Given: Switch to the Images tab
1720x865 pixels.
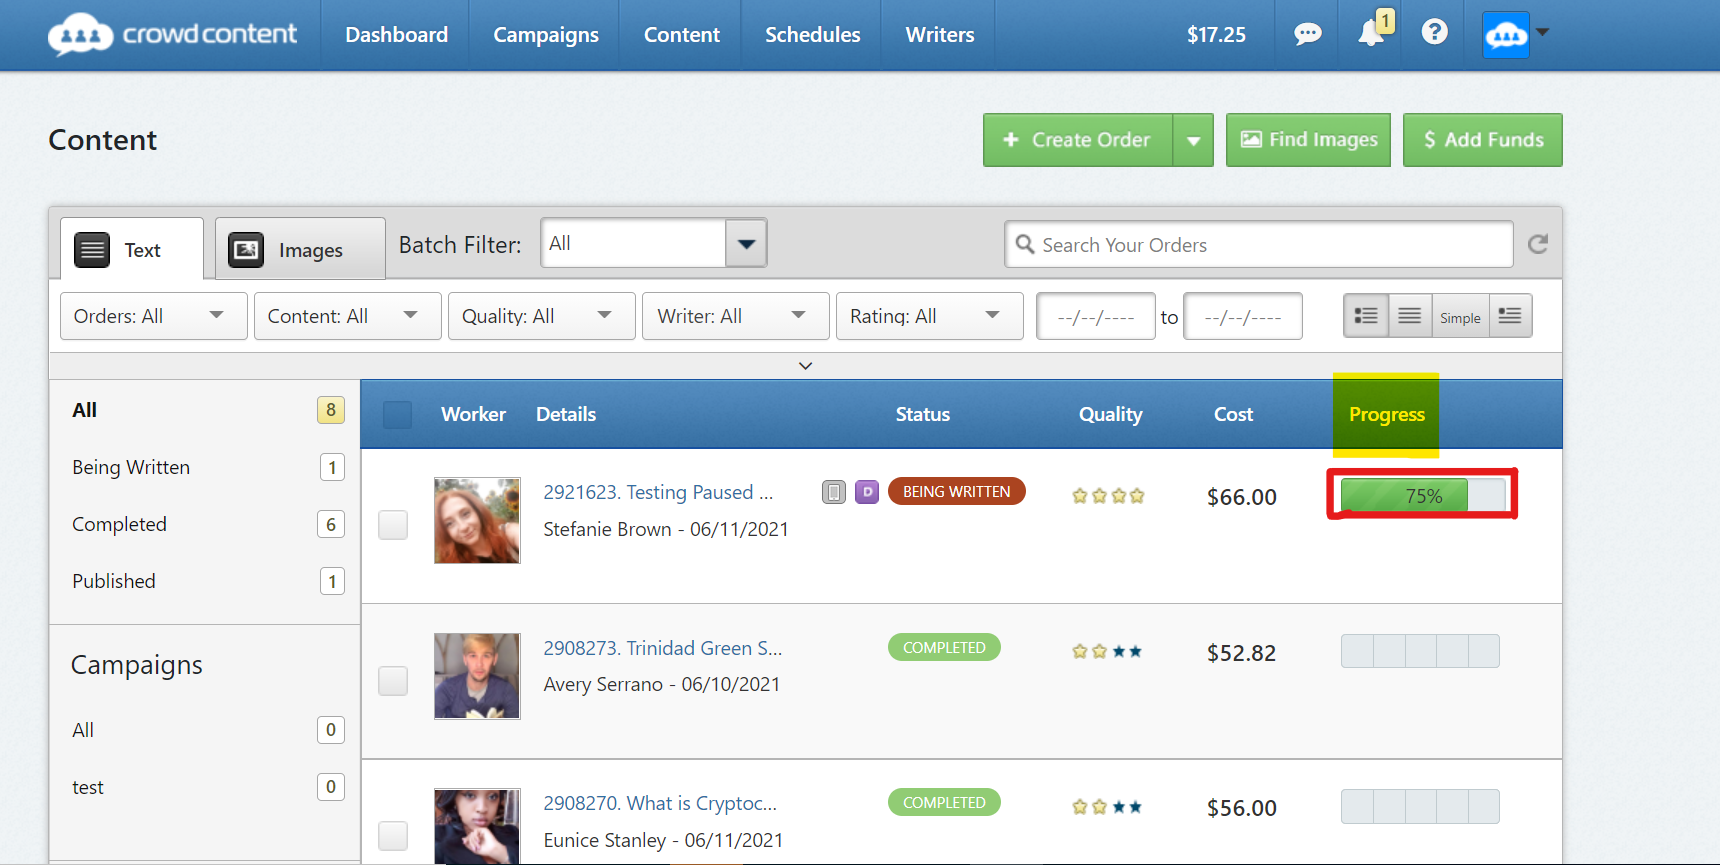Looking at the screenshot, I should (x=300, y=249).
